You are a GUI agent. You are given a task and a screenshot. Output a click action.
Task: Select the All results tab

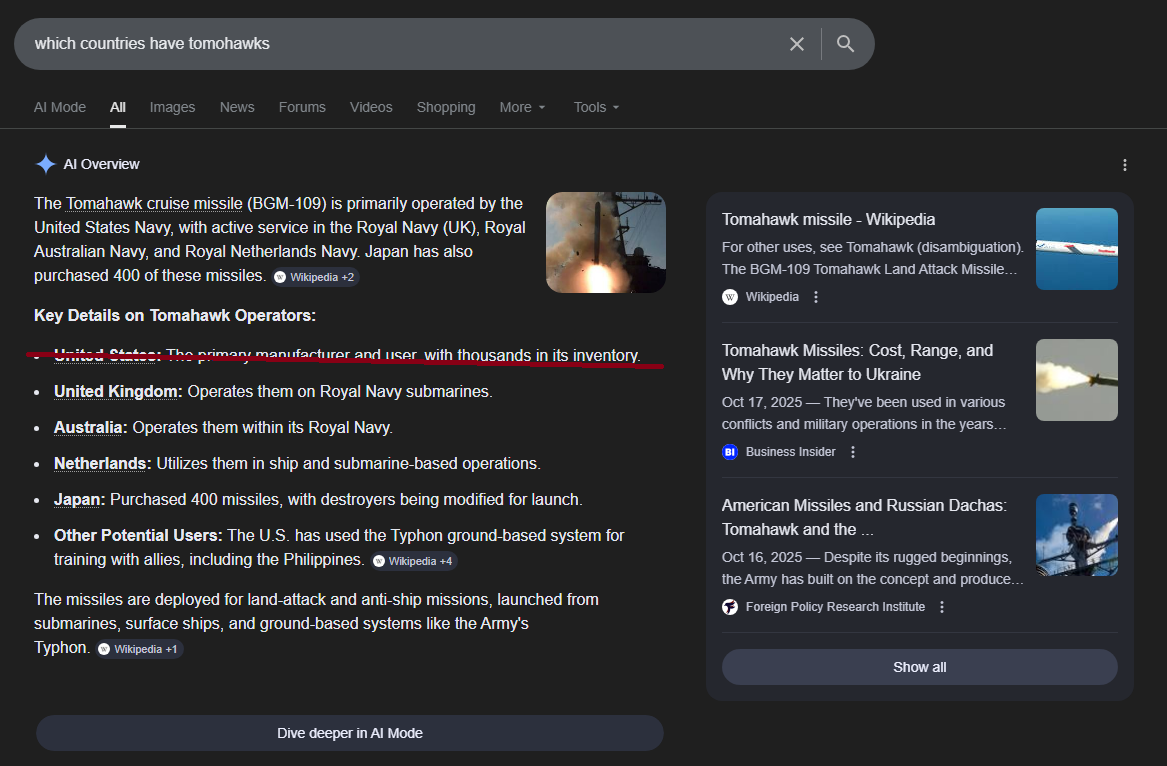tap(118, 107)
